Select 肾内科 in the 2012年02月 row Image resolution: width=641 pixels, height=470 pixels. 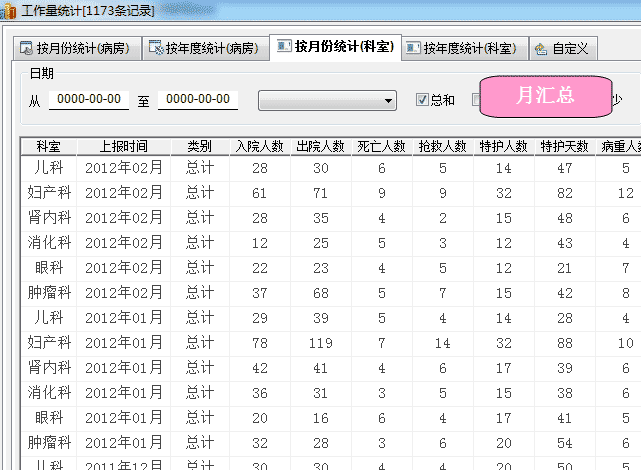pyautogui.click(x=49, y=218)
